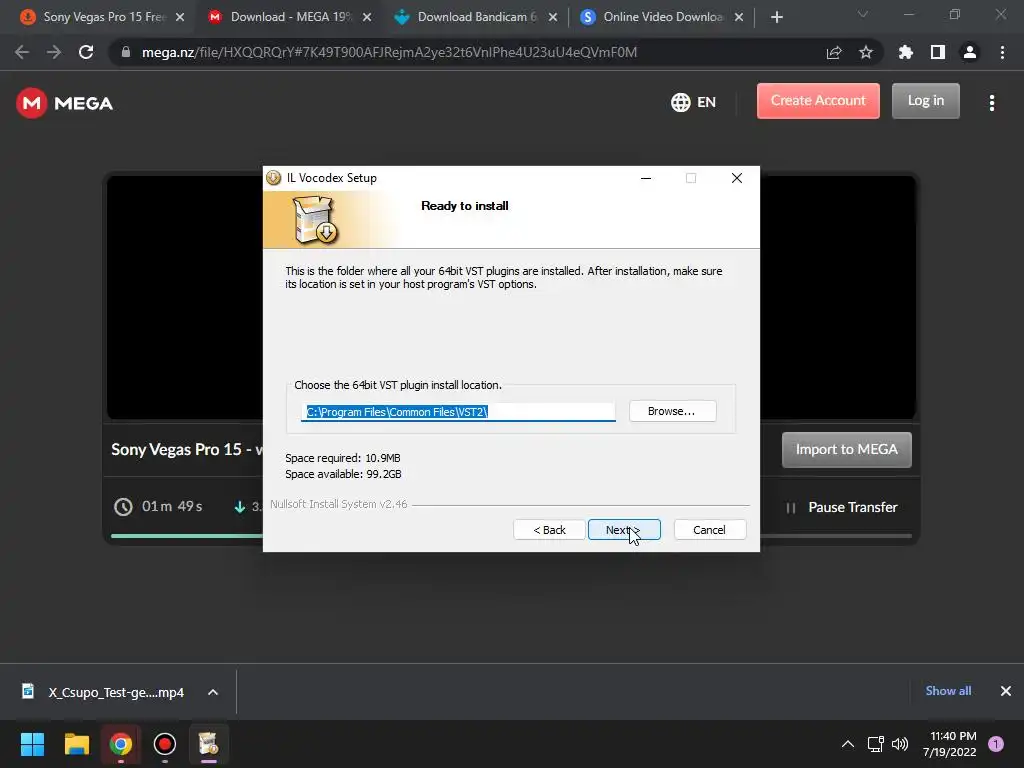Cancel the IL Vocodex installation
The height and width of the screenshot is (768, 1024).
(709, 530)
